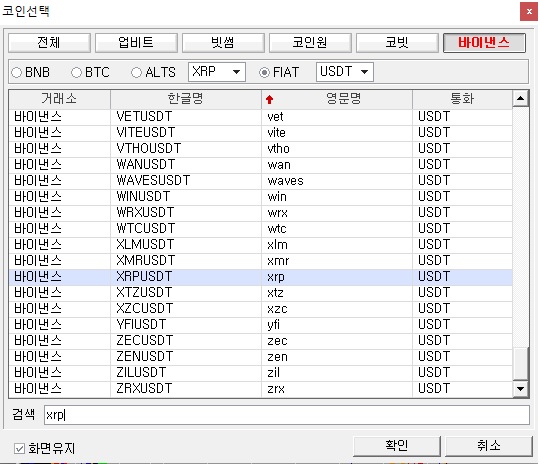The image size is (540, 464).
Task: Sort by 영문명 column header
Action: [x=337, y=99]
